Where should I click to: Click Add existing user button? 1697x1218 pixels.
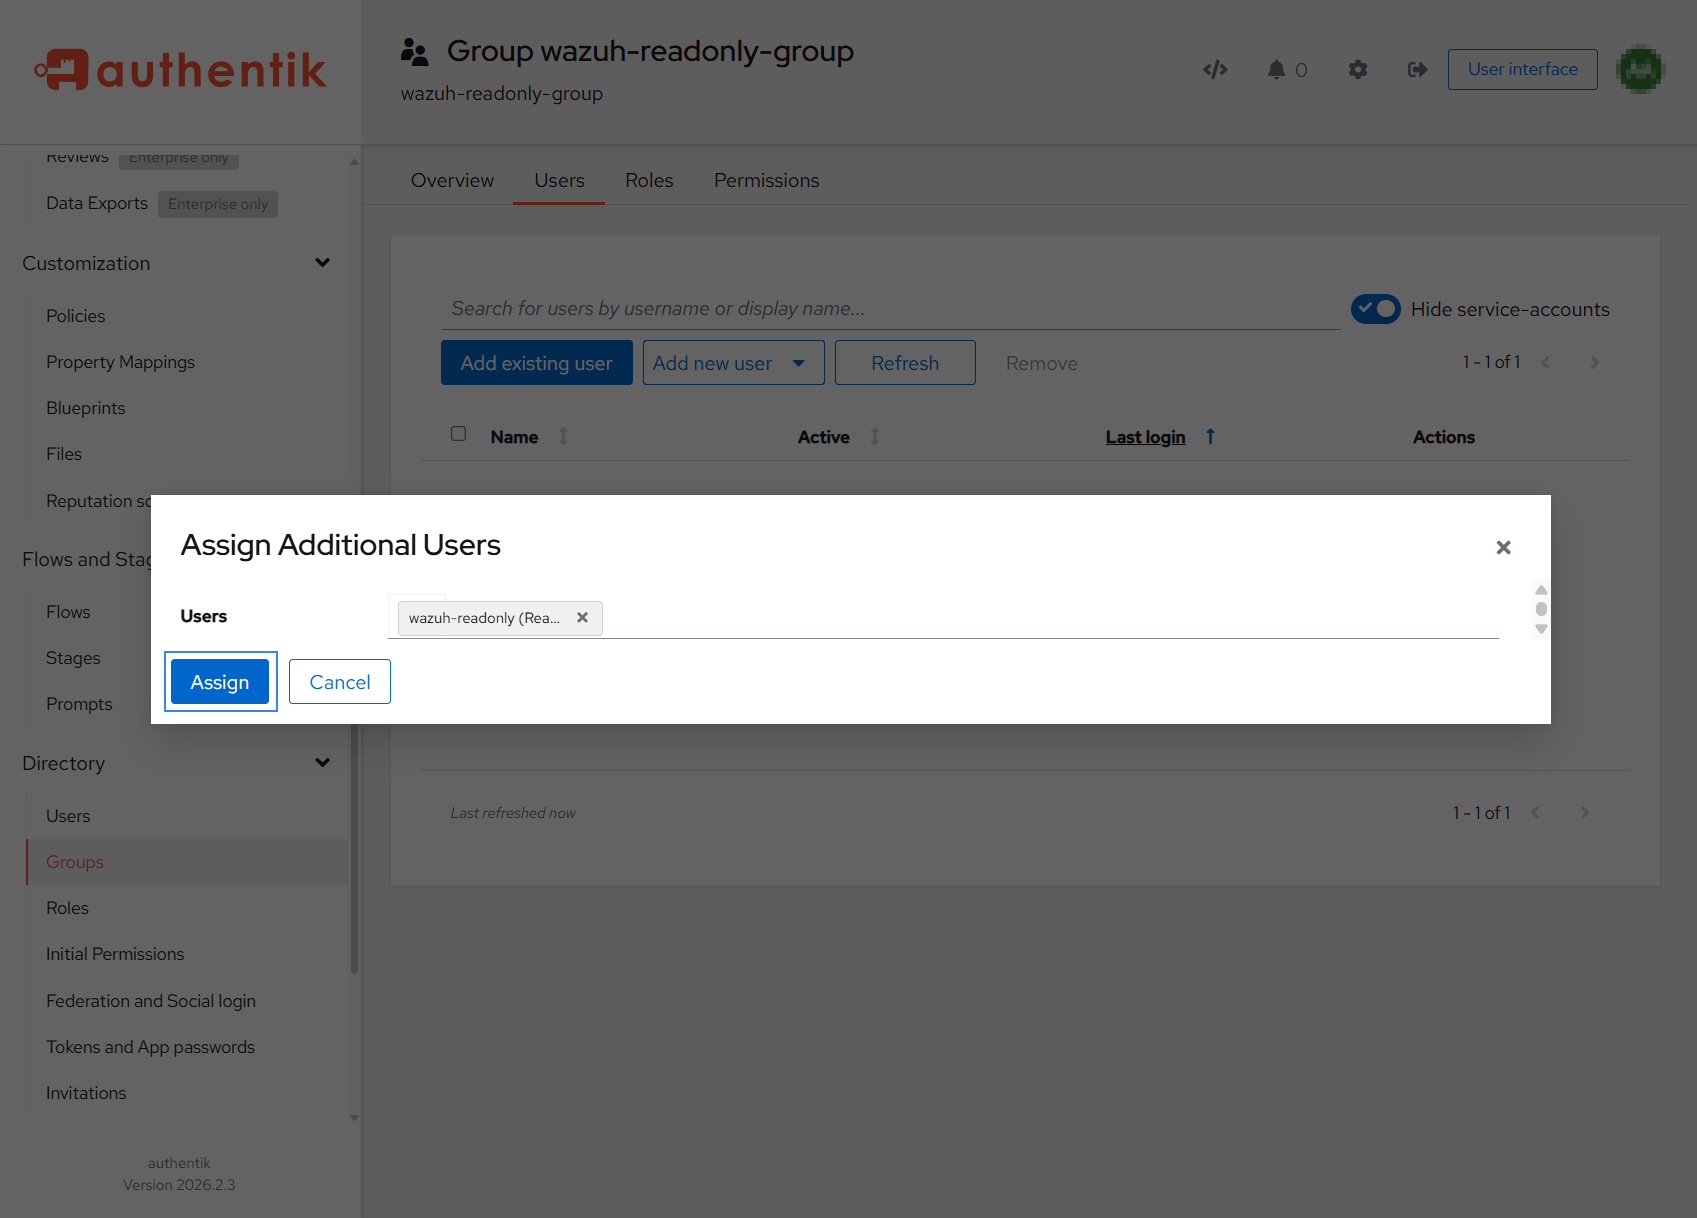tap(536, 362)
